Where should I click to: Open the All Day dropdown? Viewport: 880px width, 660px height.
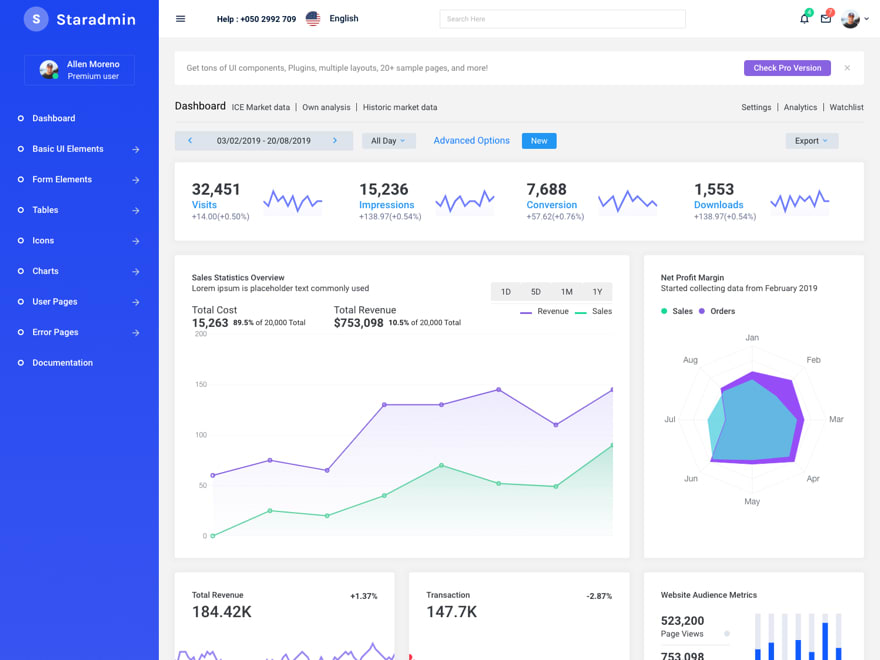coord(388,141)
